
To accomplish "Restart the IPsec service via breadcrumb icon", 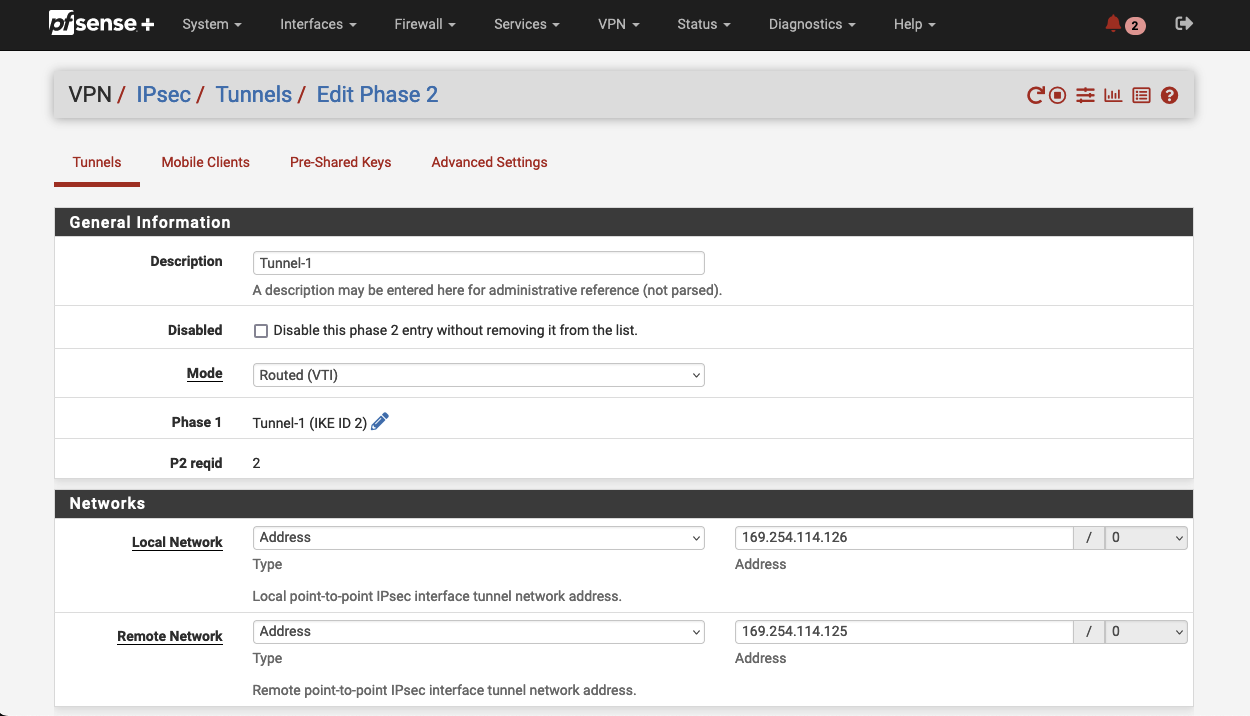I will [1034, 94].
